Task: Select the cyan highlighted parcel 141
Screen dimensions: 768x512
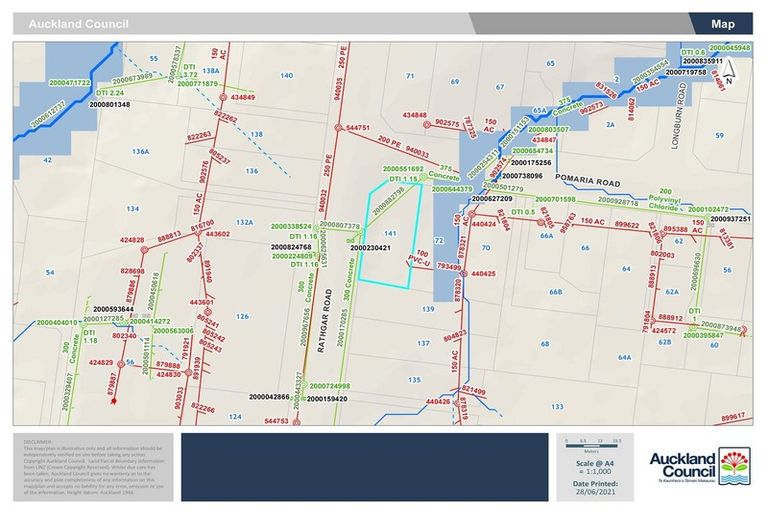Action: click(x=392, y=240)
